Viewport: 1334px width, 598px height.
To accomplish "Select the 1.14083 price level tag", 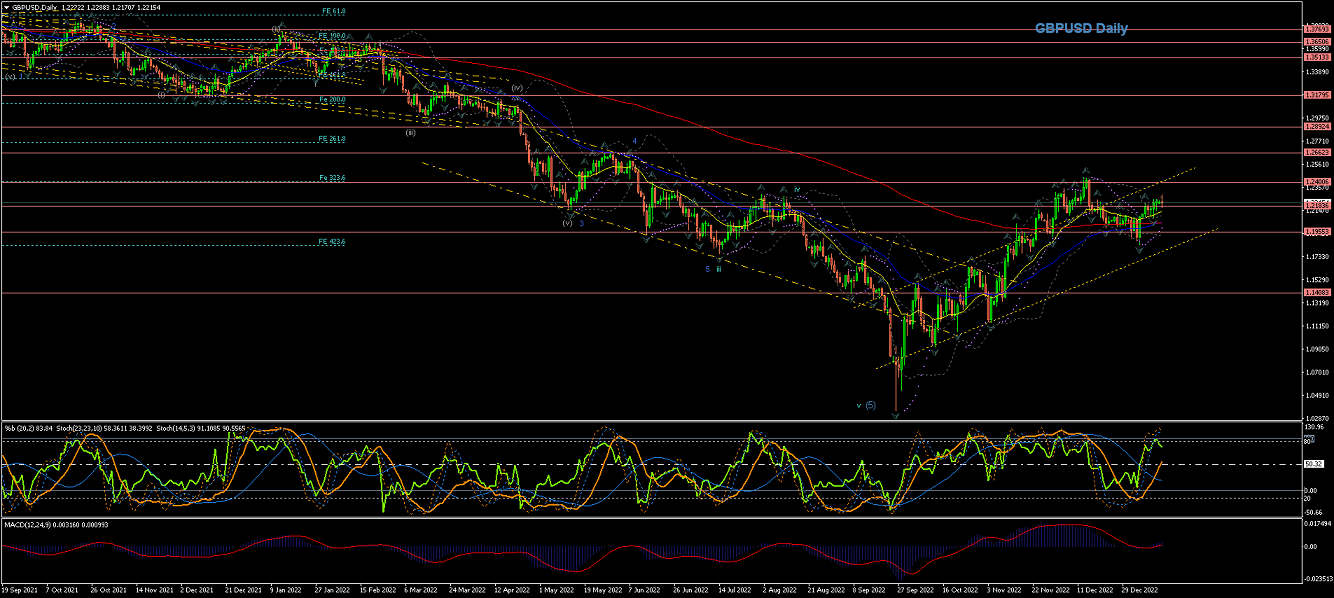I will [1316, 292].
